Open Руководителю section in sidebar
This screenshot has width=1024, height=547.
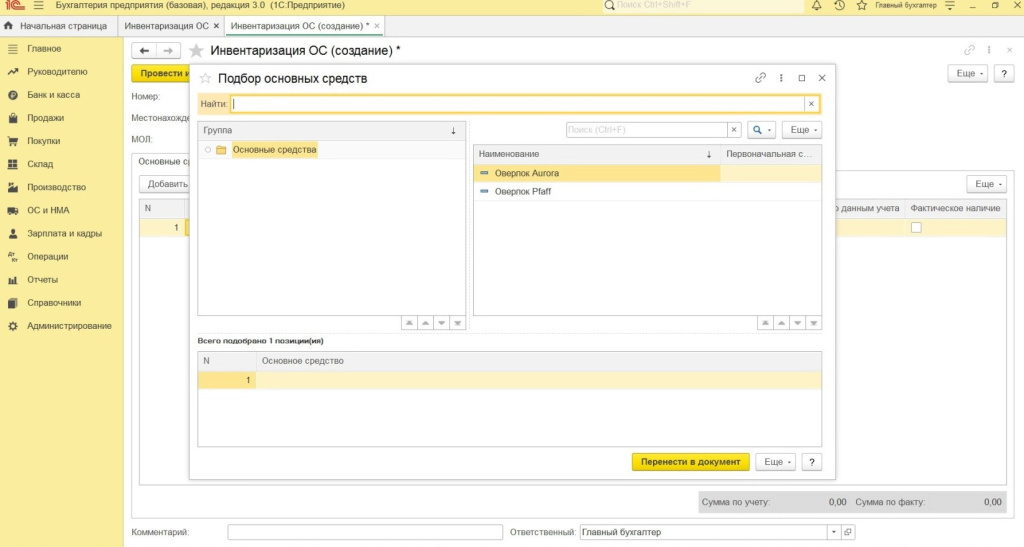[x=57, y=72]
